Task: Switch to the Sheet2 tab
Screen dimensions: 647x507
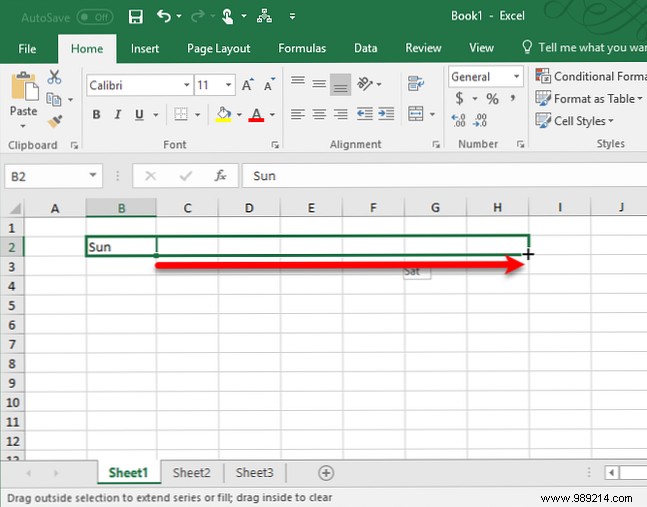Action: pyautogui.click(x=191, y=473)
